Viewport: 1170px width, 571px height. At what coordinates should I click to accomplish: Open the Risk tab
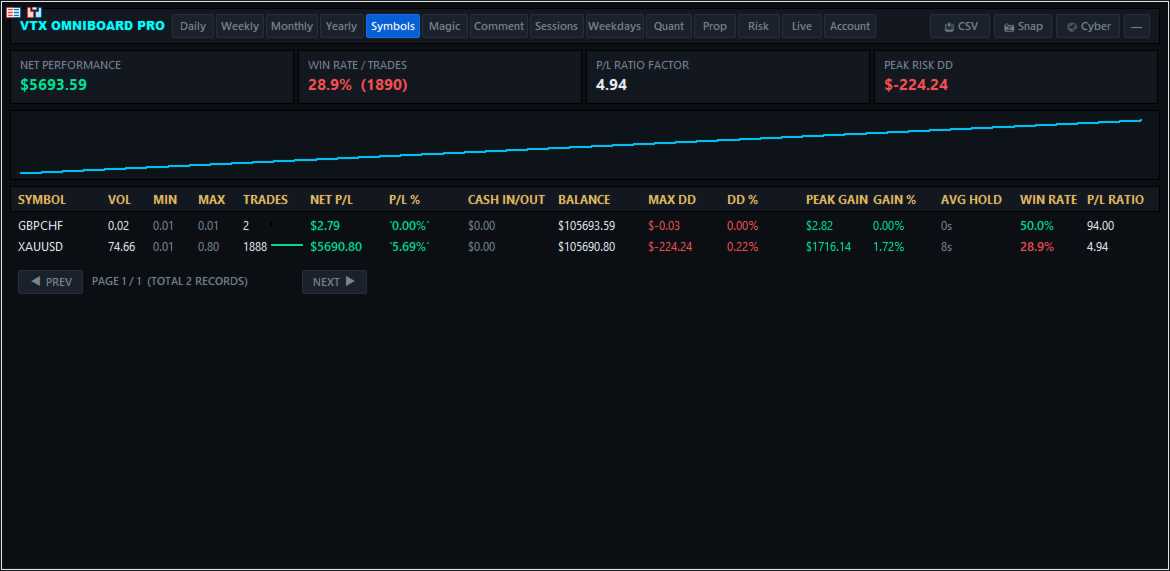758,26
